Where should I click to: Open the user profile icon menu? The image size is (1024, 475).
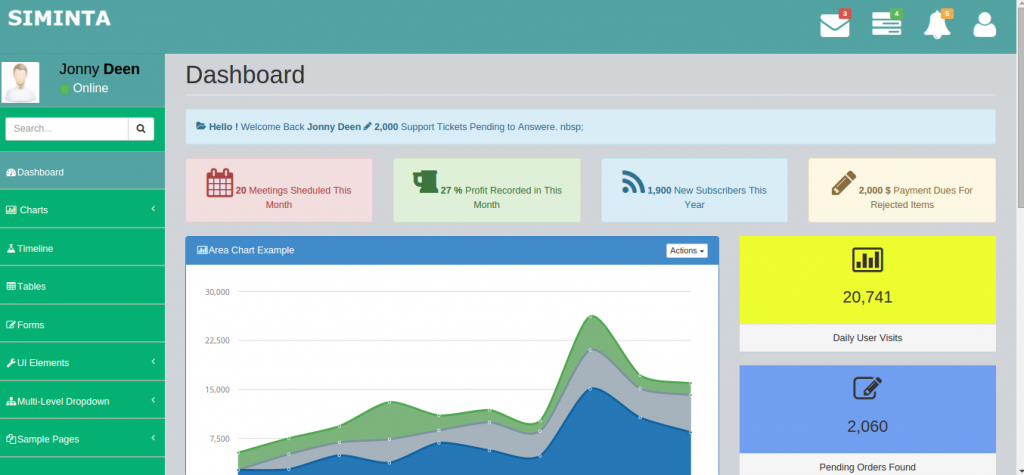pos(985,25)
